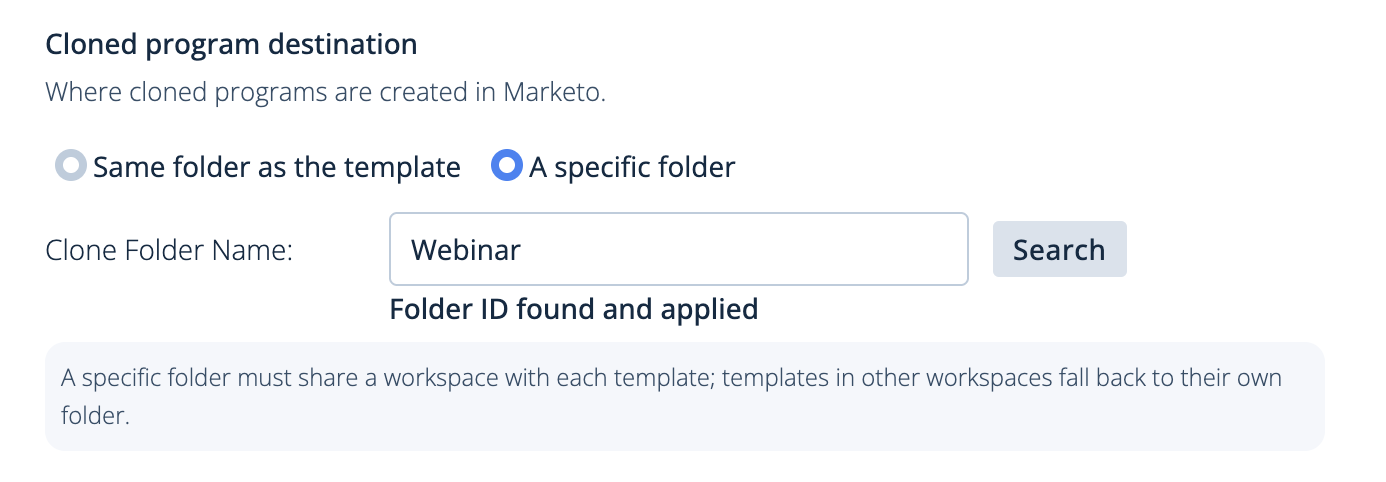Click the 'Folder ID found and applied' message
Image resolution: width=1386 pixels, height=482 pixels.
coord(574,309)
